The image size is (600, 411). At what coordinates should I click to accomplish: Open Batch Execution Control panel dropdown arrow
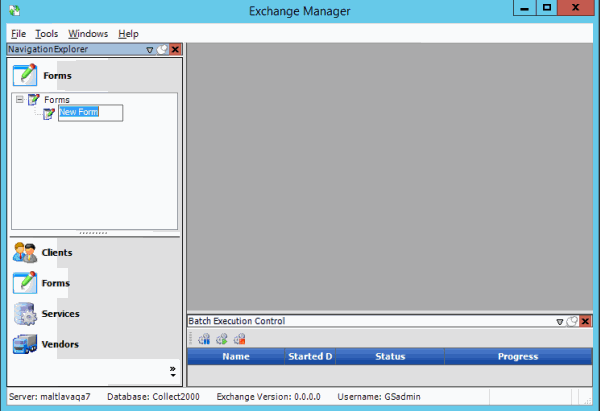(x=559, y=321)
